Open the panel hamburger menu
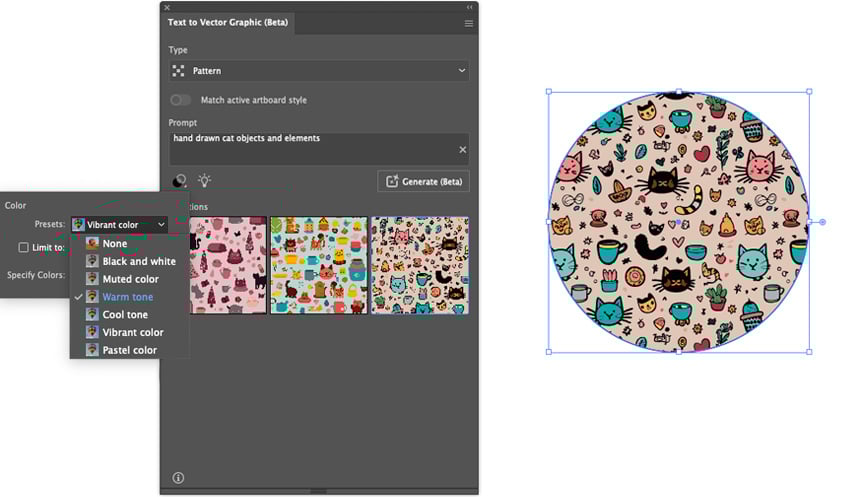 (x=469, y=23)
